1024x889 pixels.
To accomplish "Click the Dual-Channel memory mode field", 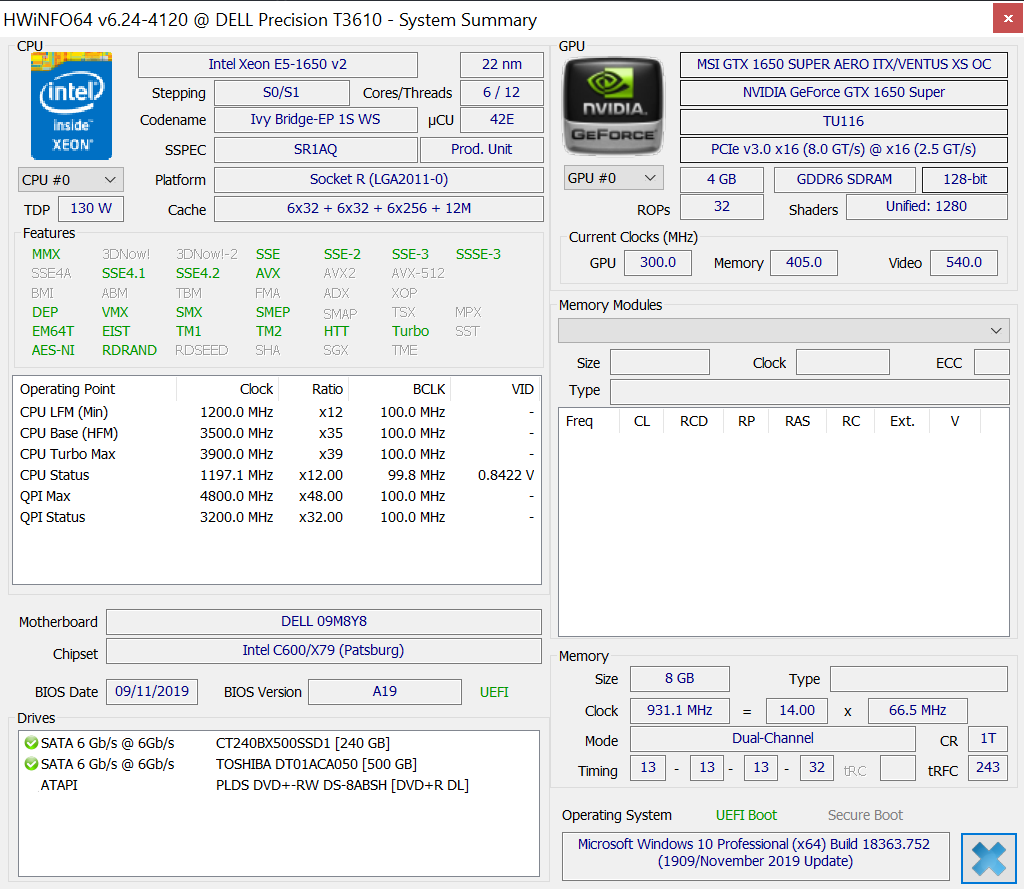I will coord(773,739).
